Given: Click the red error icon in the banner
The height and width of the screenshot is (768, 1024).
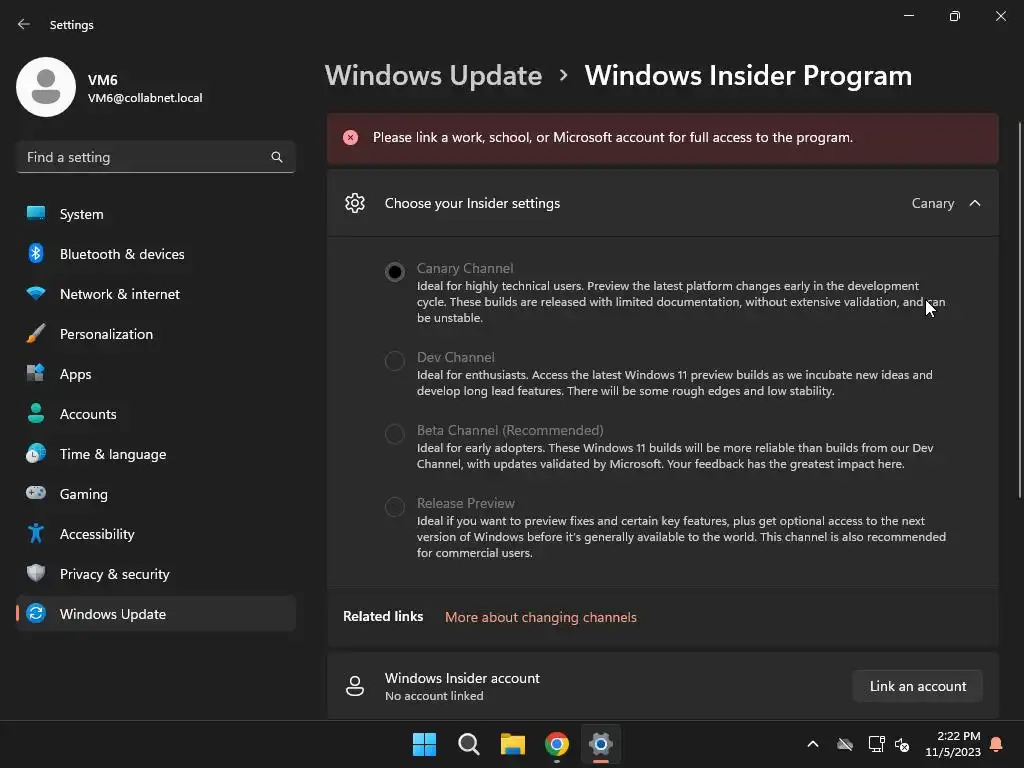Looking at the screenshot, I should [351, 137].
